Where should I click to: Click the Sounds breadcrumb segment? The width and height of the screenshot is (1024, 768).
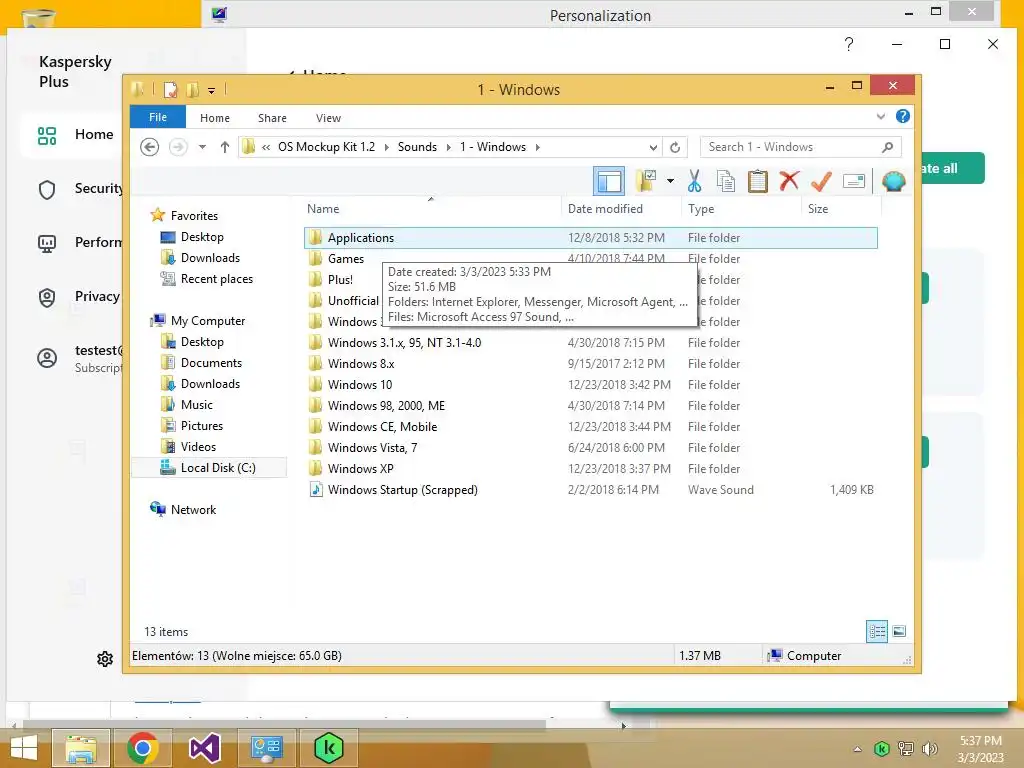coord(417,147)
